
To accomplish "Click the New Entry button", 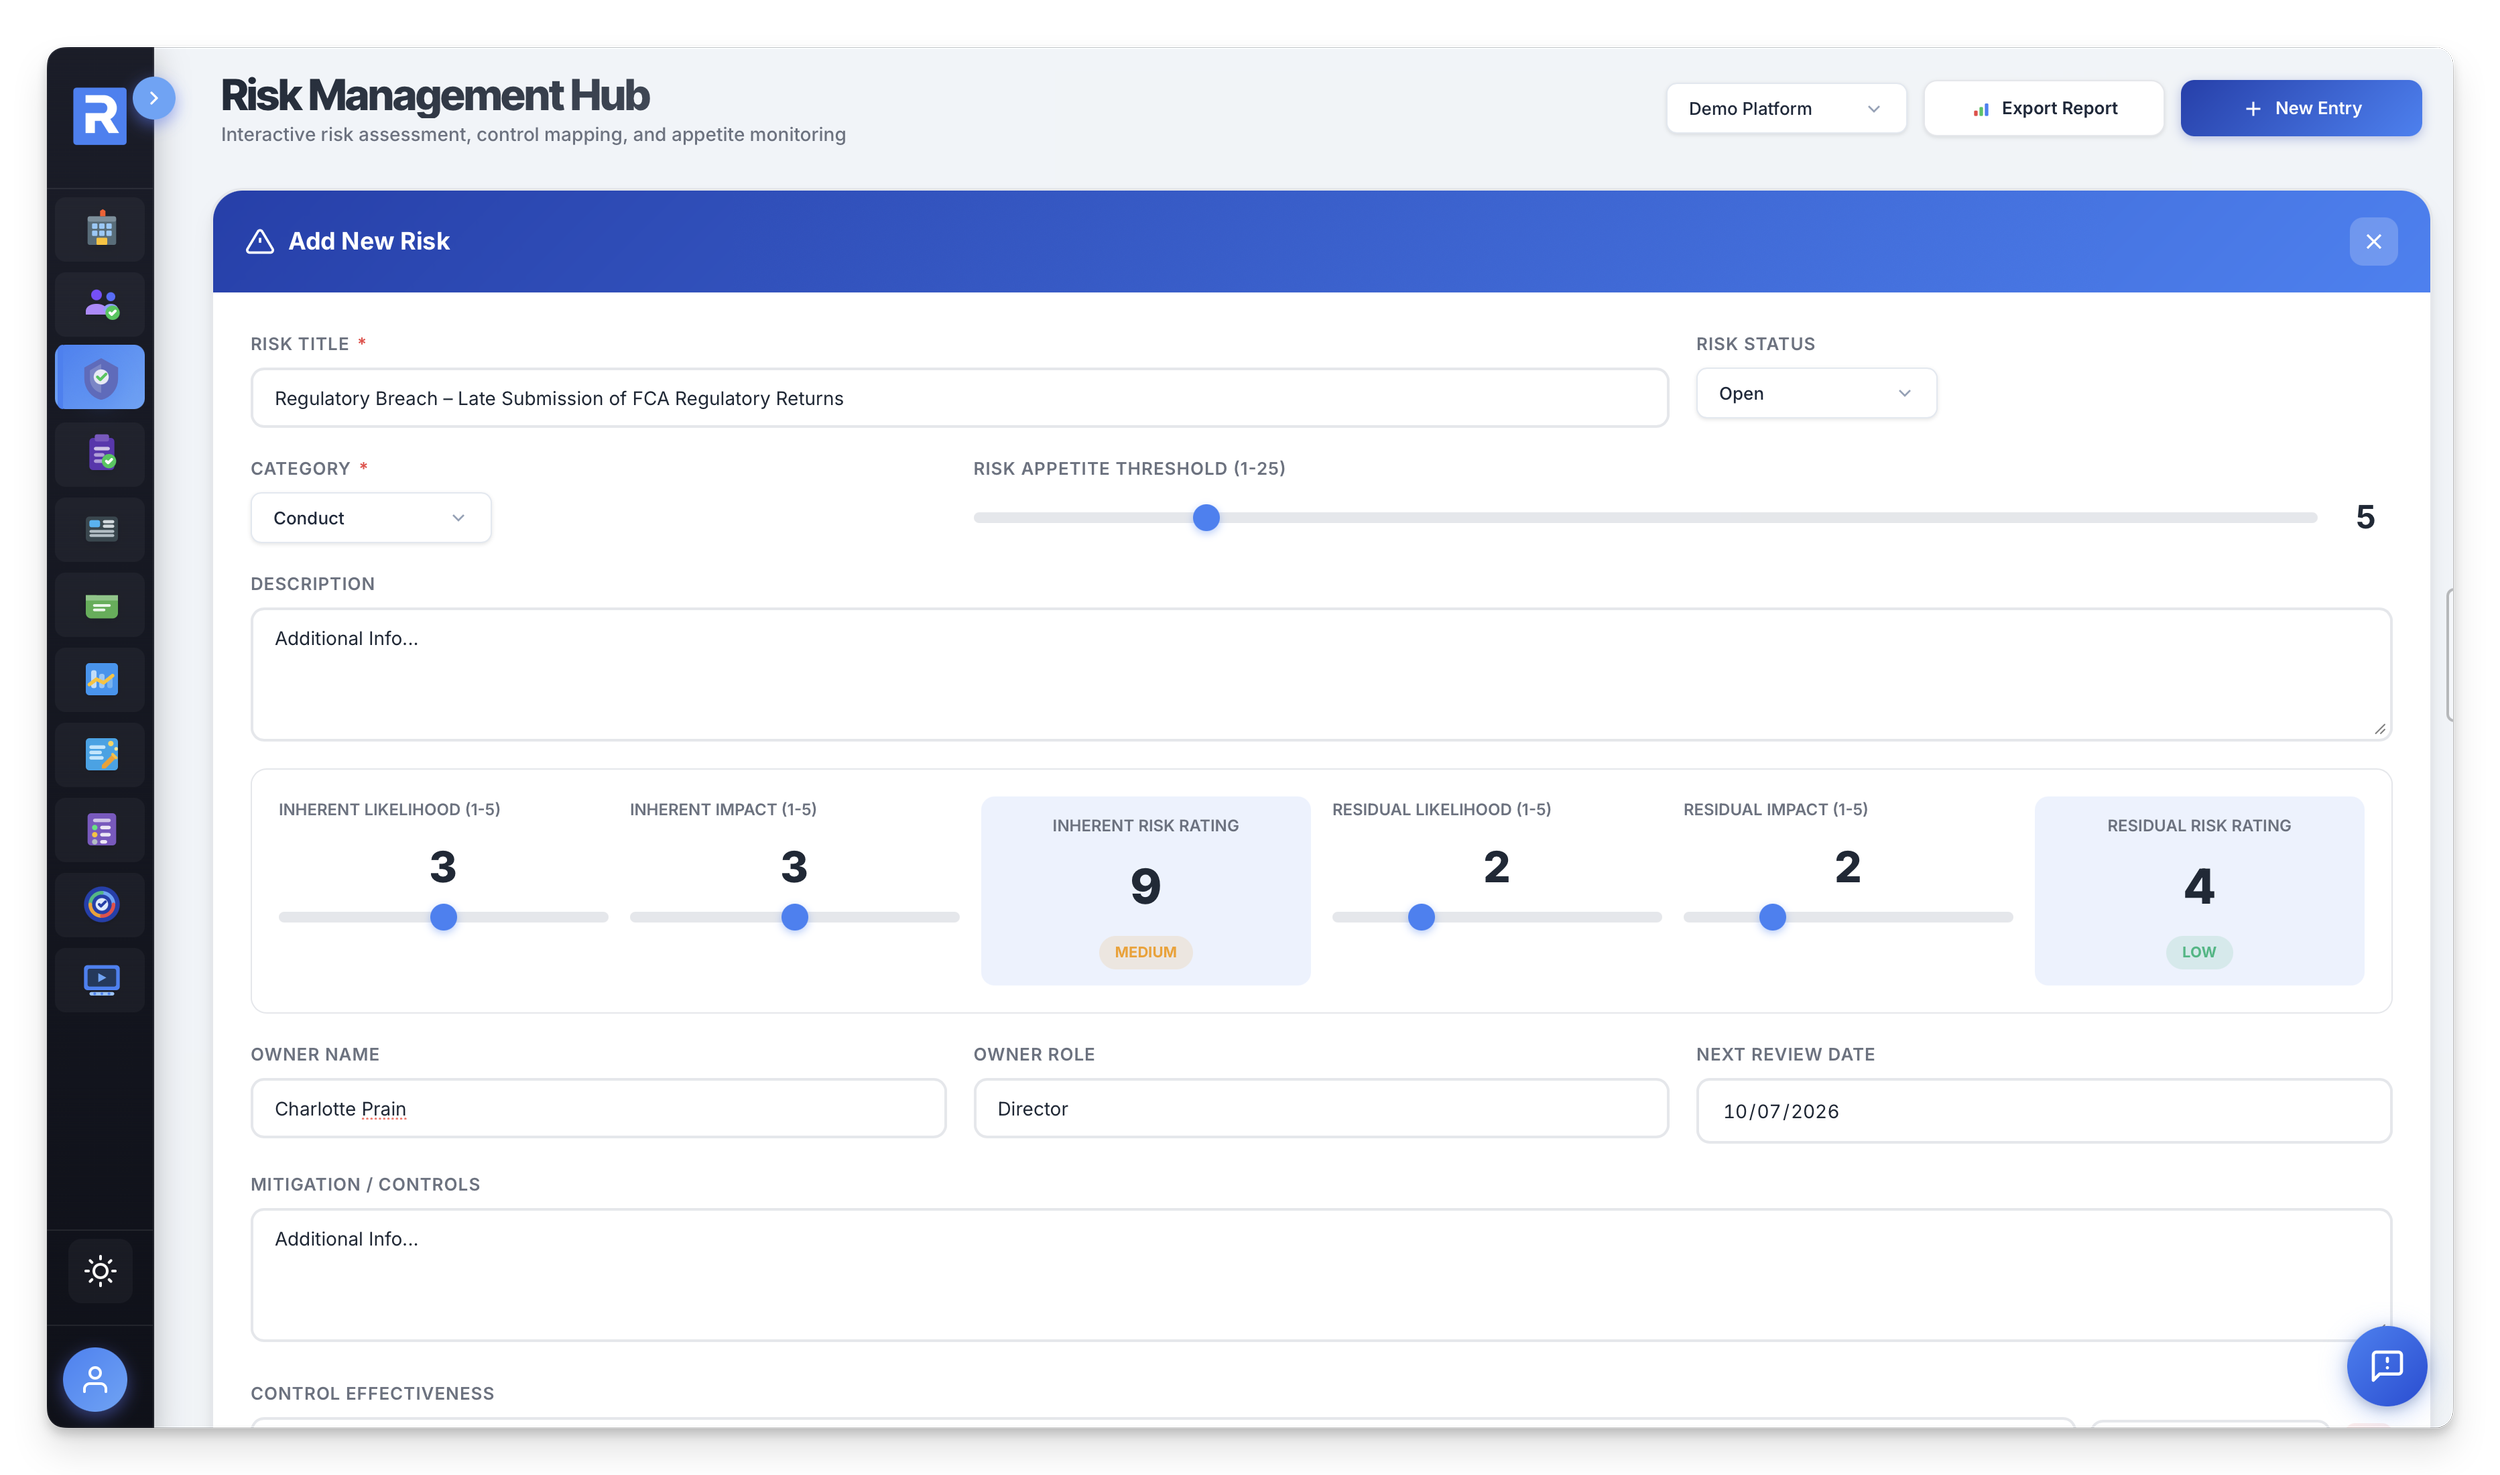I will click(x=2300, y=108).
